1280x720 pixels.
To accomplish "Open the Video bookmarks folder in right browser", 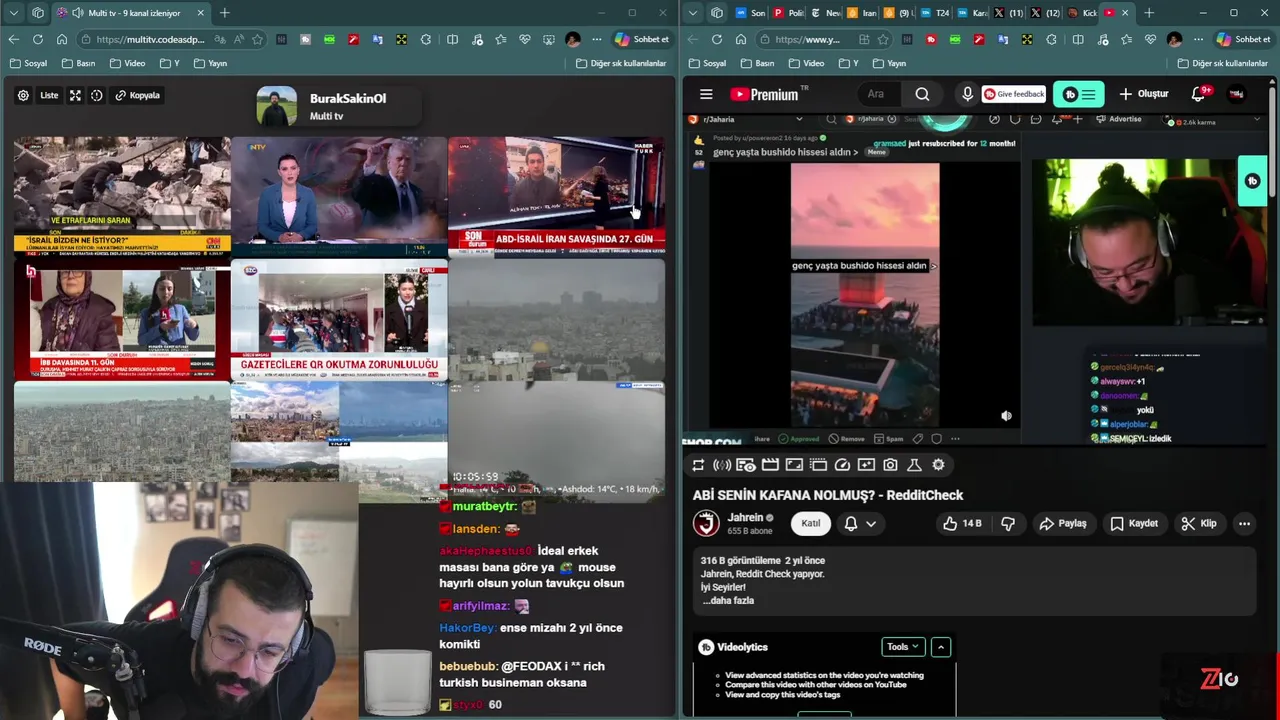I will 806,63.
